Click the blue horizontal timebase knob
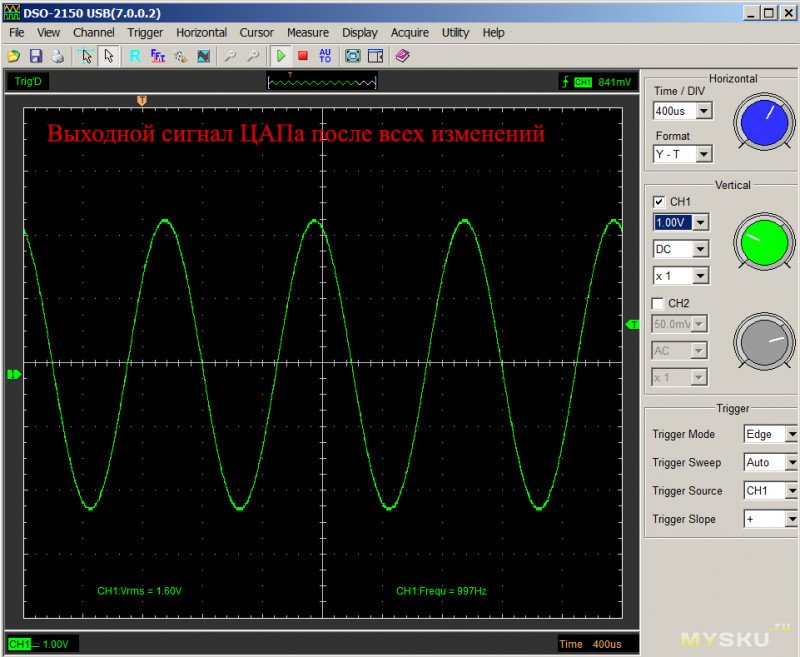 764,123
